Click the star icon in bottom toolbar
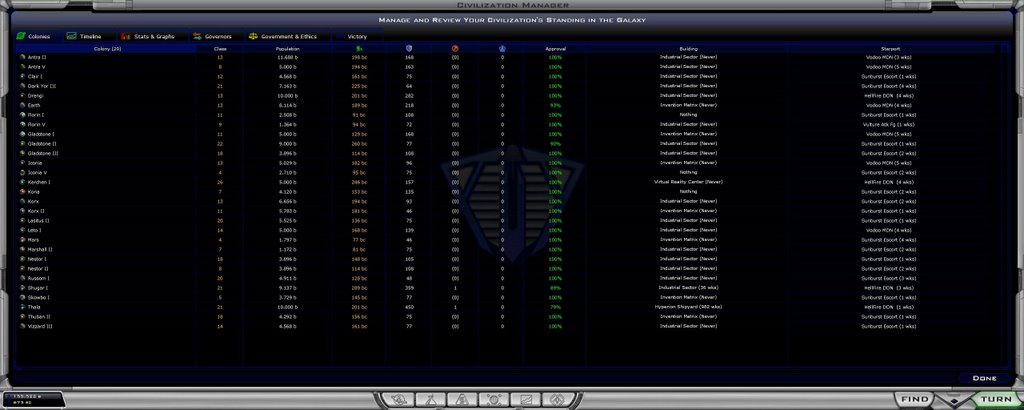The width and height of the screenshot is (1024, 410). point(494,399)
